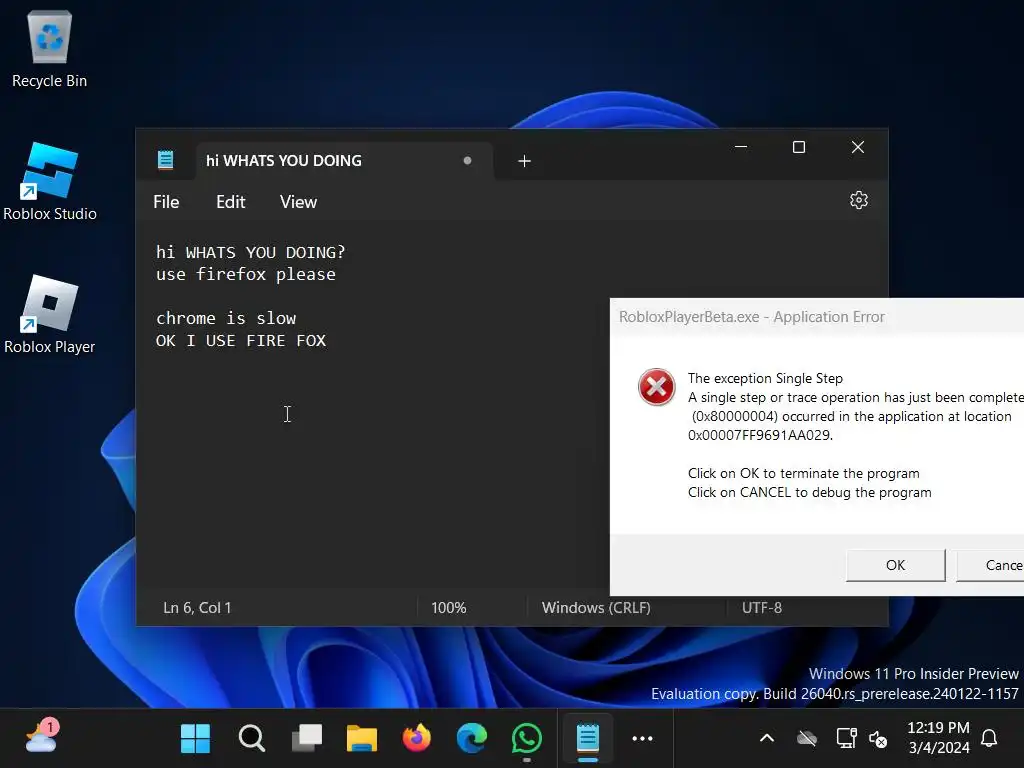Click OK to terminate Roblox program
The image size is (1024, 768).
(895, 565)
